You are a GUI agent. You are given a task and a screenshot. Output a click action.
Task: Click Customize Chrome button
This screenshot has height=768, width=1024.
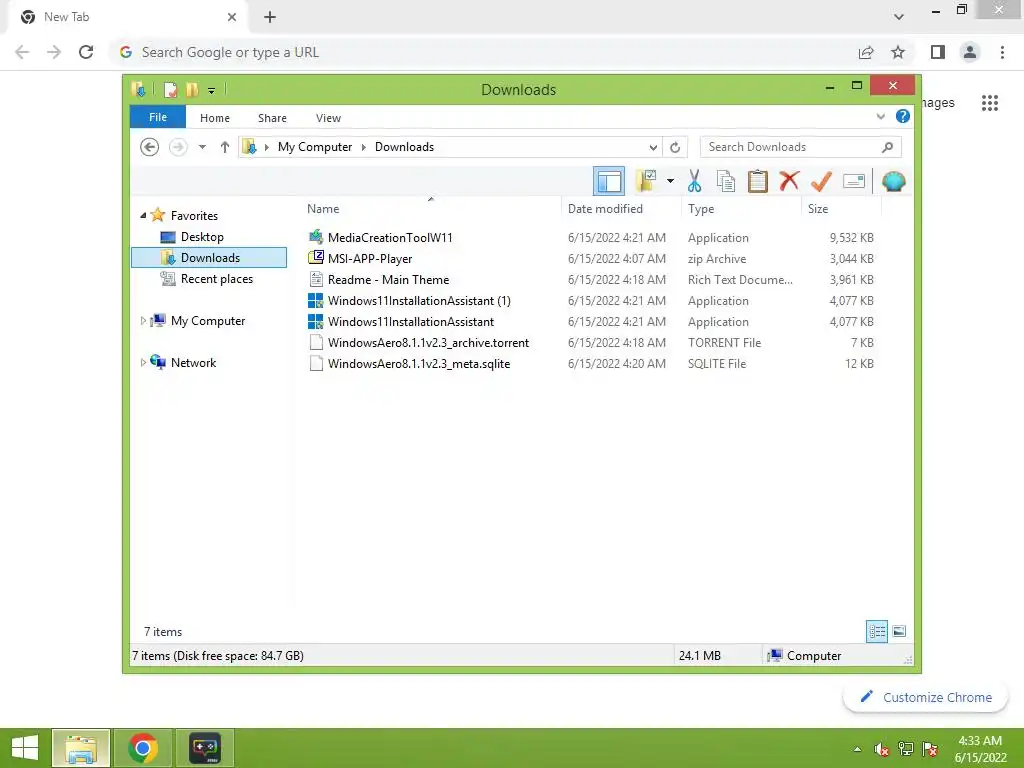(925, 697)
